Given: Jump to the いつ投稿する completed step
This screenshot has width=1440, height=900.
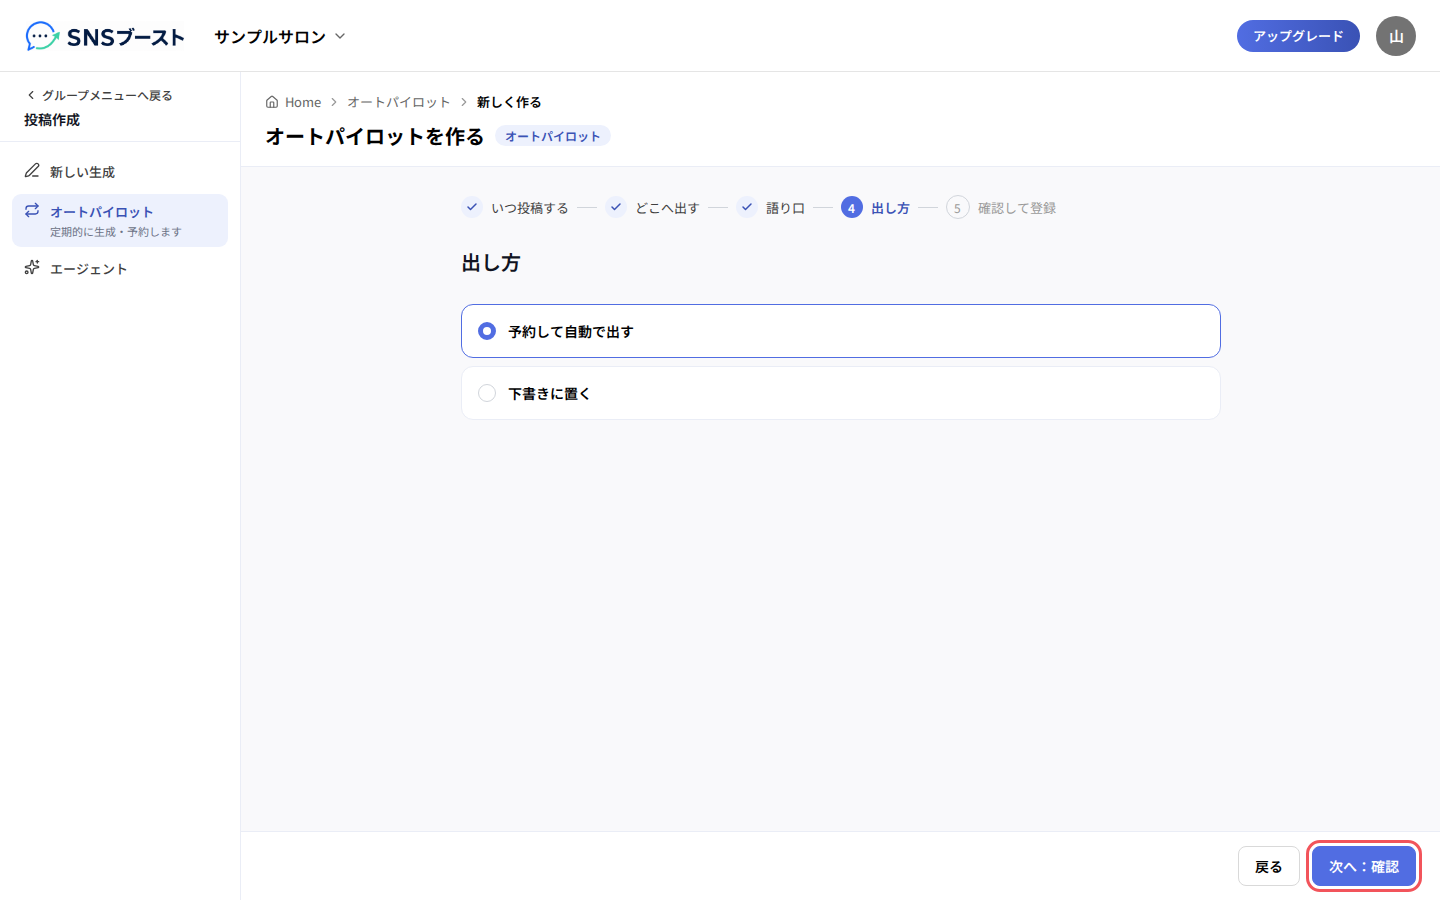Looking at the screenshot, I should click(515, 208).
